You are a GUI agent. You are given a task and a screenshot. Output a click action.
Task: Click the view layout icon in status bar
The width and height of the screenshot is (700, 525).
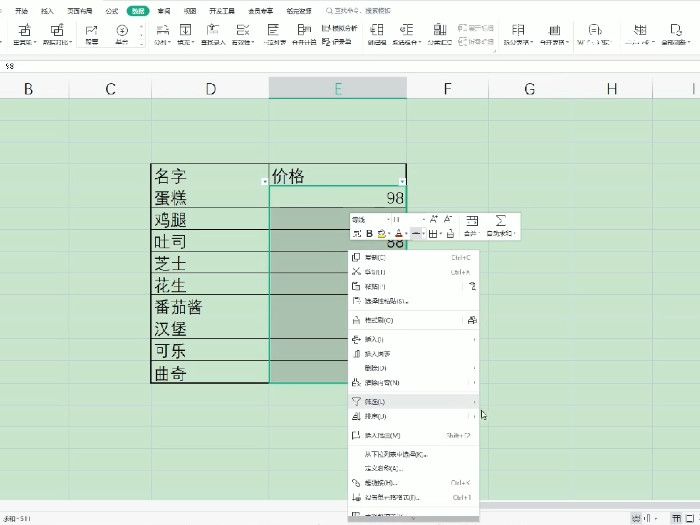(x=677, y=518)
